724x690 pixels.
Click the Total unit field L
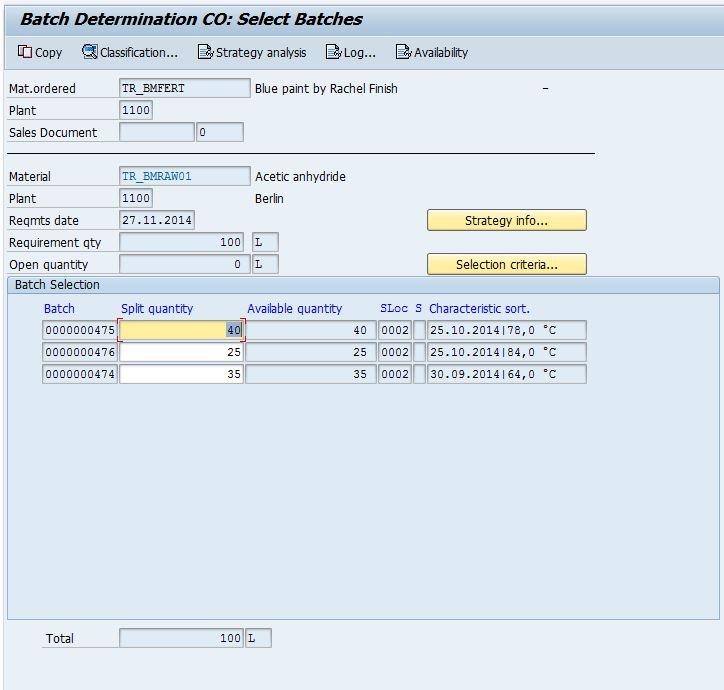[258, 638]
